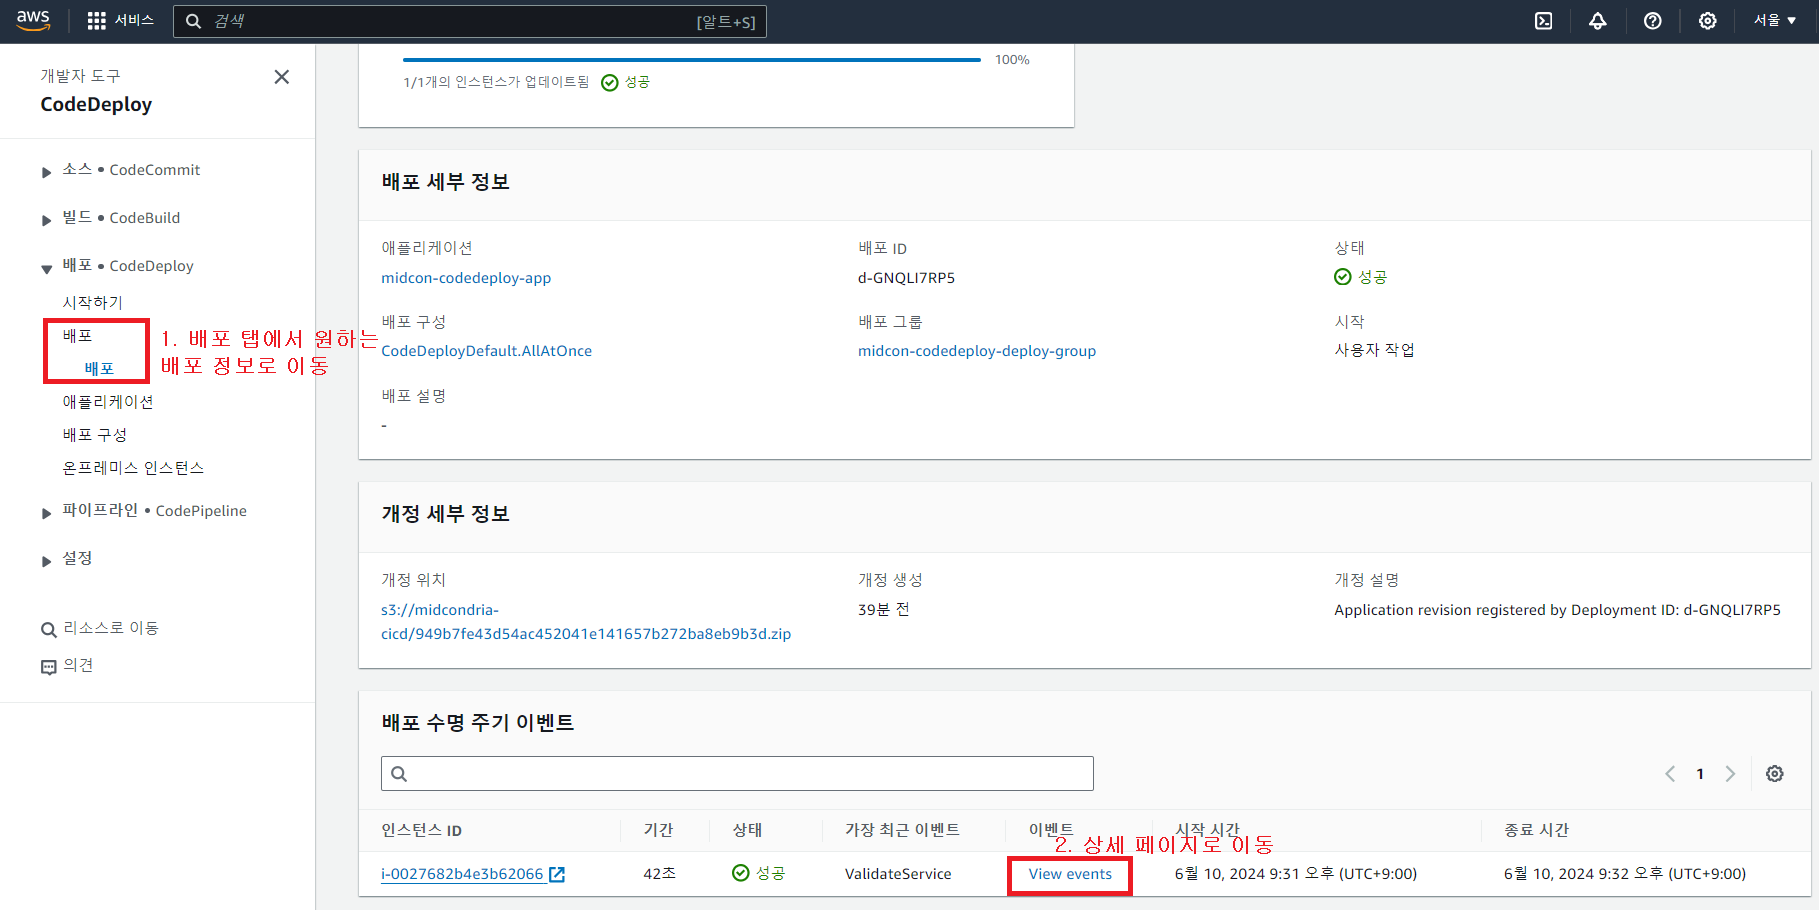The width and height of the screenshot is (1819, 910).
Task: Open 온프레미스 인스턴스 in the sidebar
Action: pyautogui.click(x=133, y=467)
